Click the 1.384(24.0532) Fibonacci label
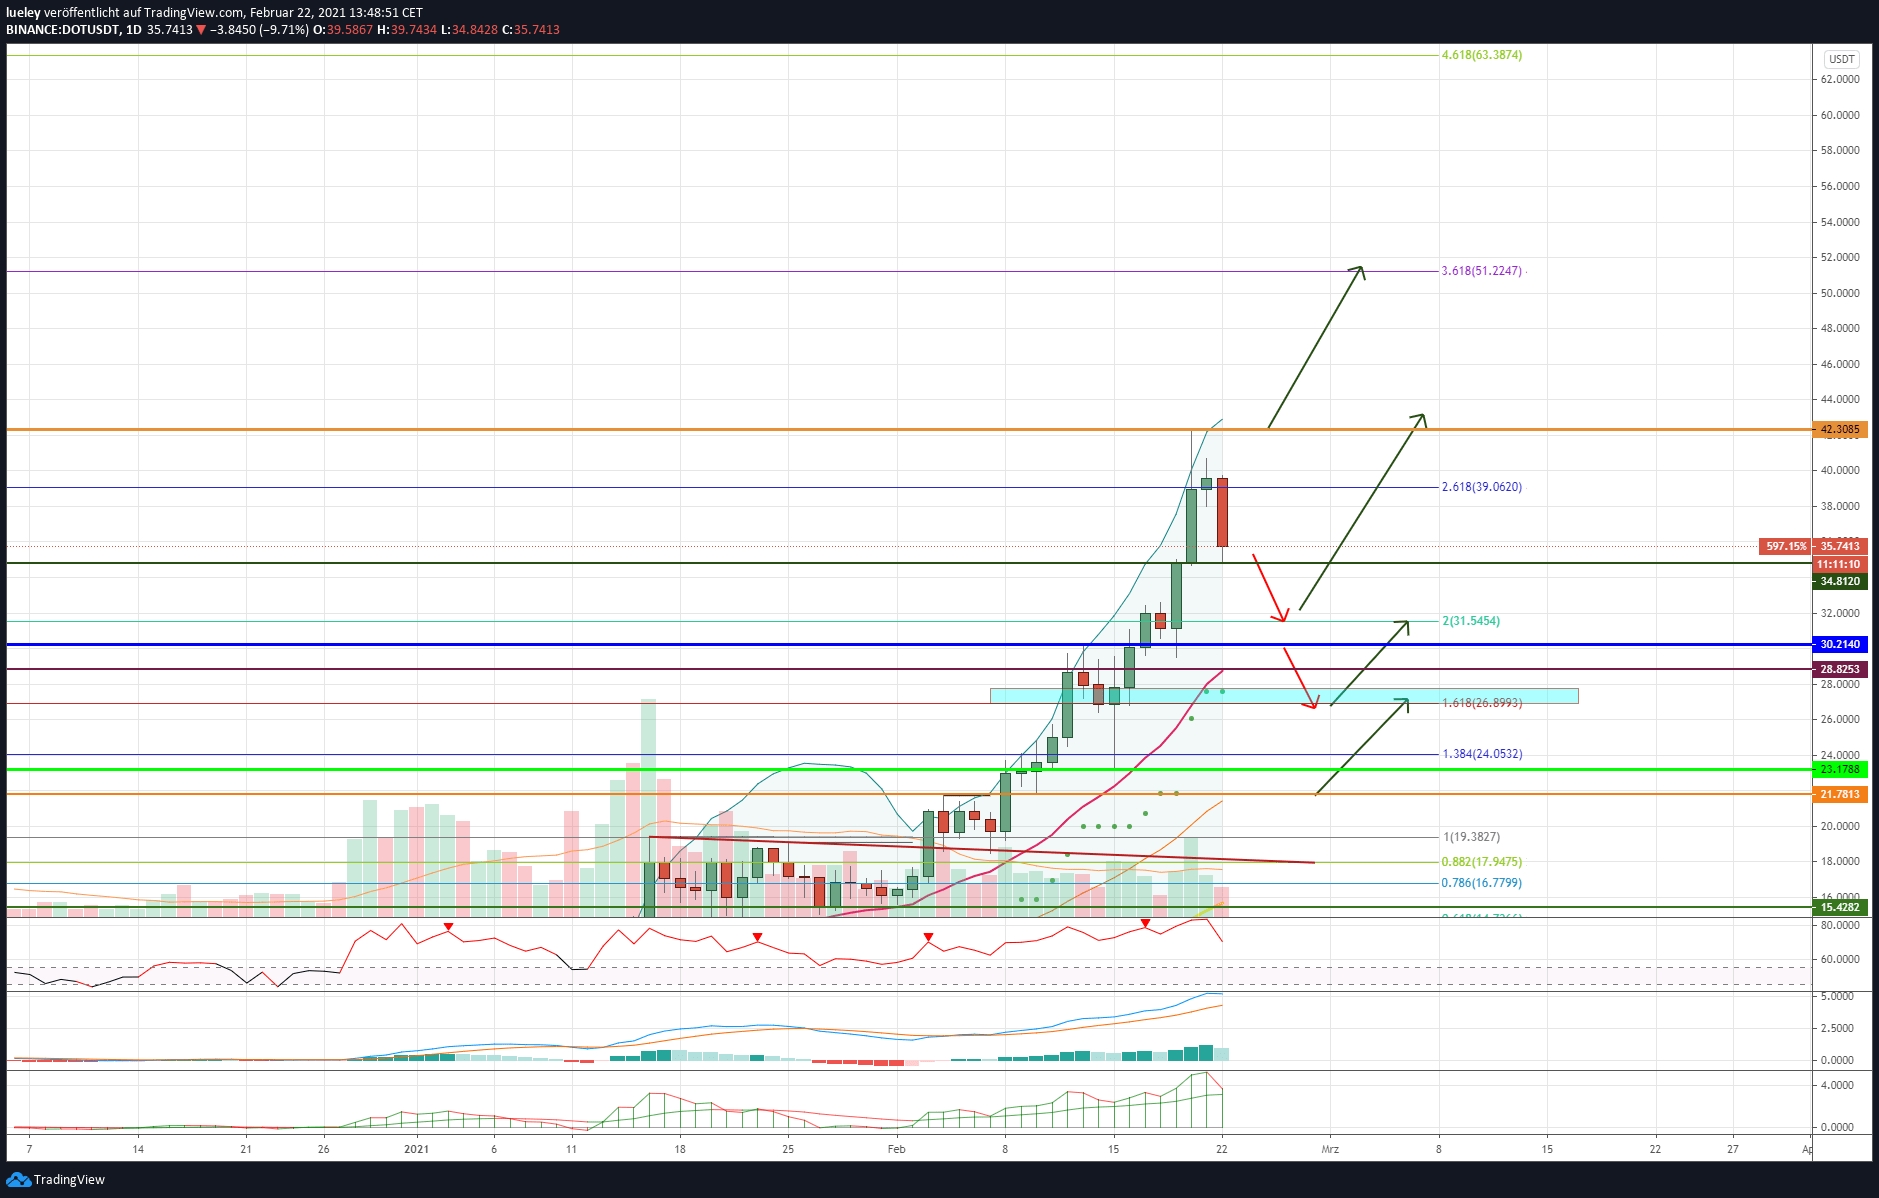 [1481, 754]
